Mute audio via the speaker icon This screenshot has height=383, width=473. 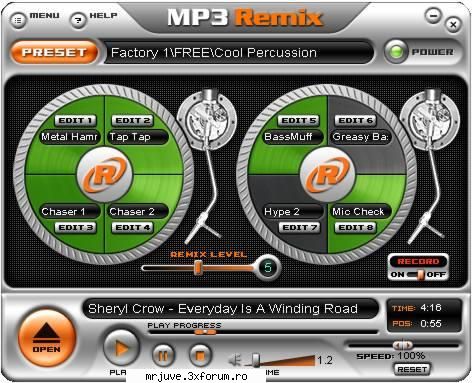[x=235, y=360]
